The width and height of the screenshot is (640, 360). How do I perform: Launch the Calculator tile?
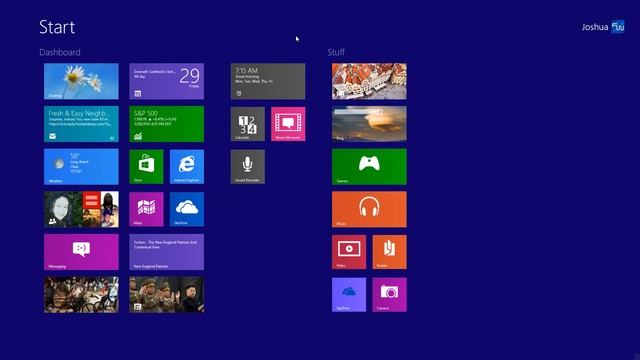247,124
